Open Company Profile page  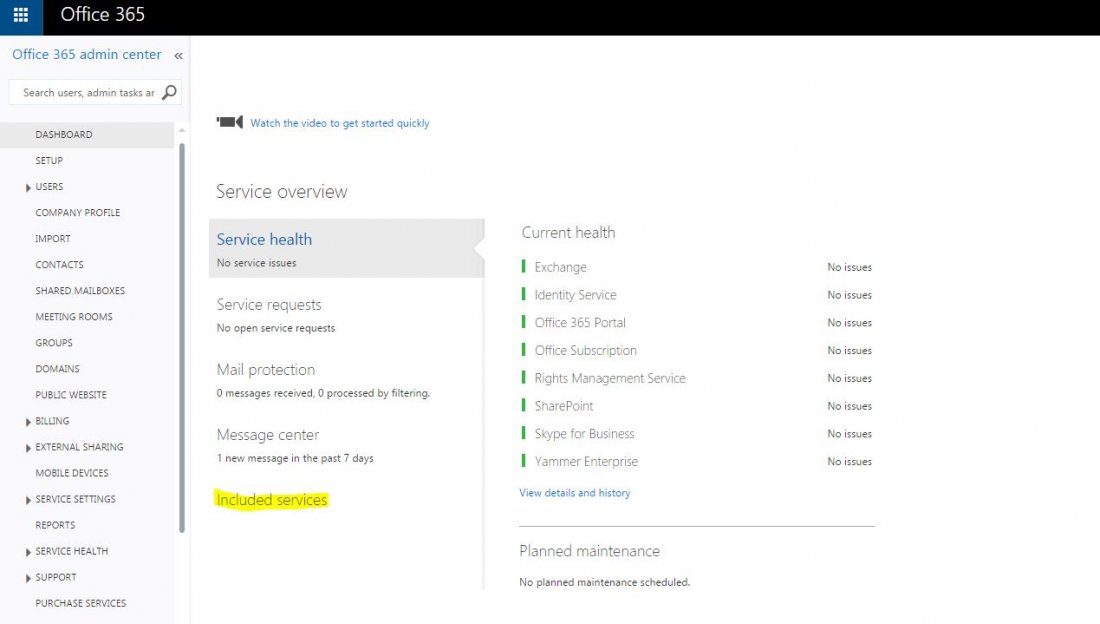point(78,213)
